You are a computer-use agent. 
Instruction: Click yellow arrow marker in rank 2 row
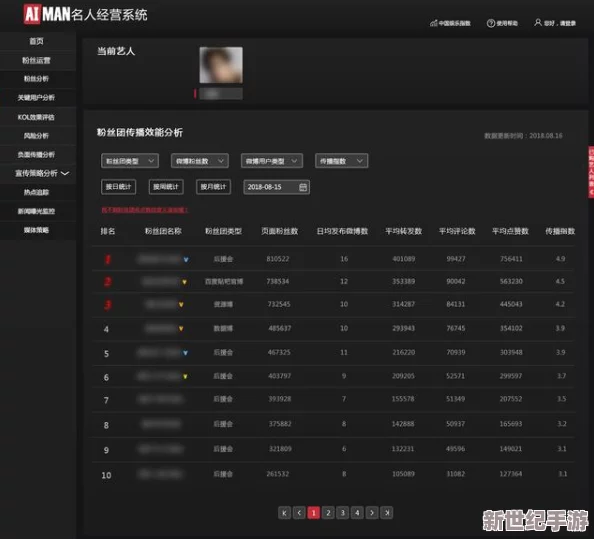[x=184, y=282]
